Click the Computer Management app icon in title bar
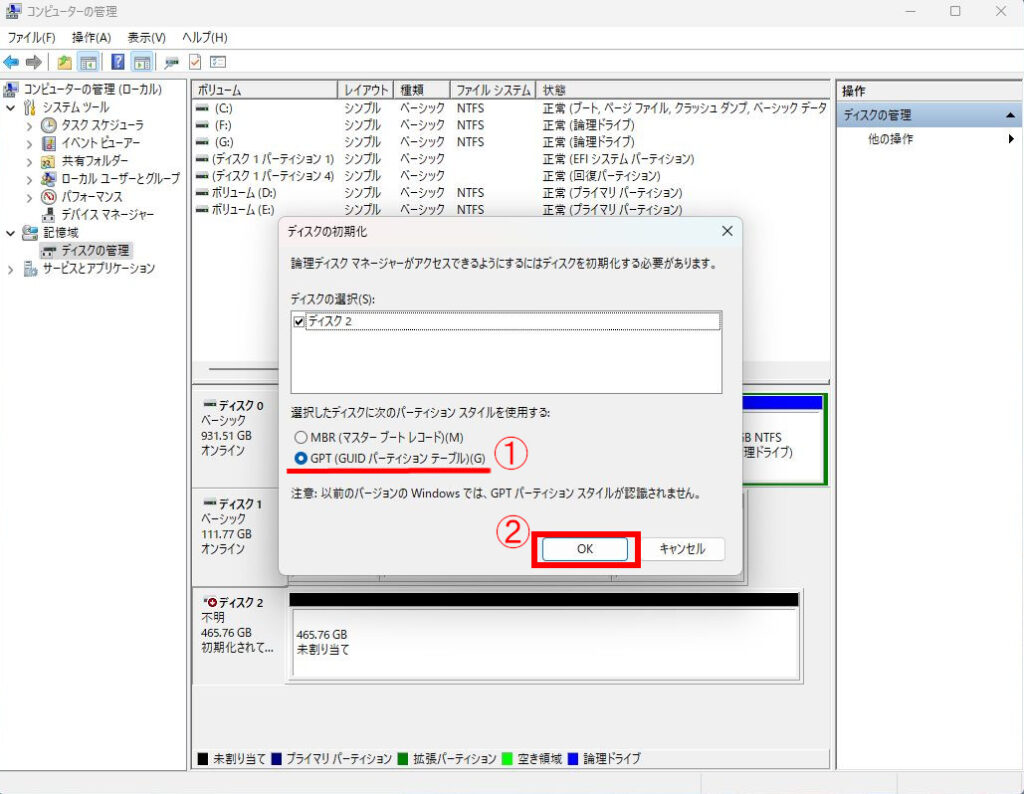1024x794 pixels. (x=12, y=11)
